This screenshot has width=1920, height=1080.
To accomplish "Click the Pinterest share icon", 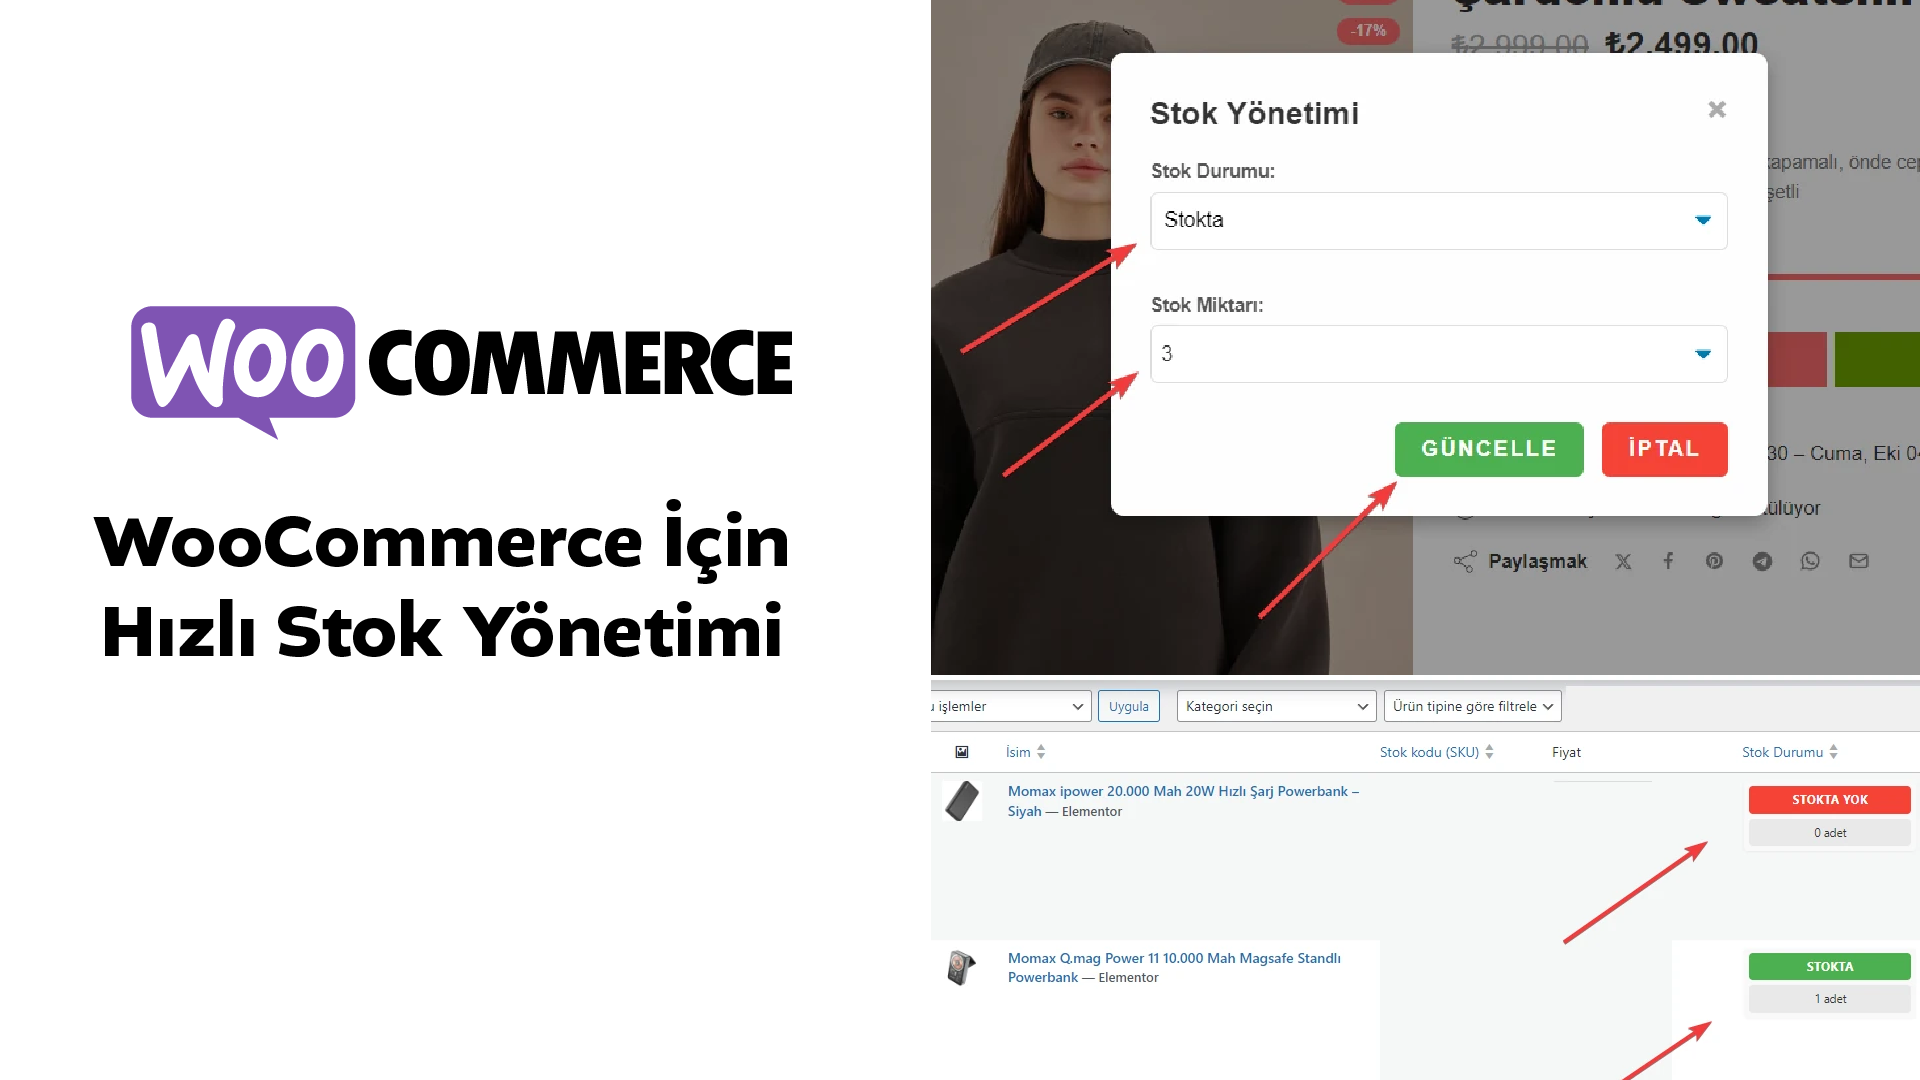I will coord(1714,562).
